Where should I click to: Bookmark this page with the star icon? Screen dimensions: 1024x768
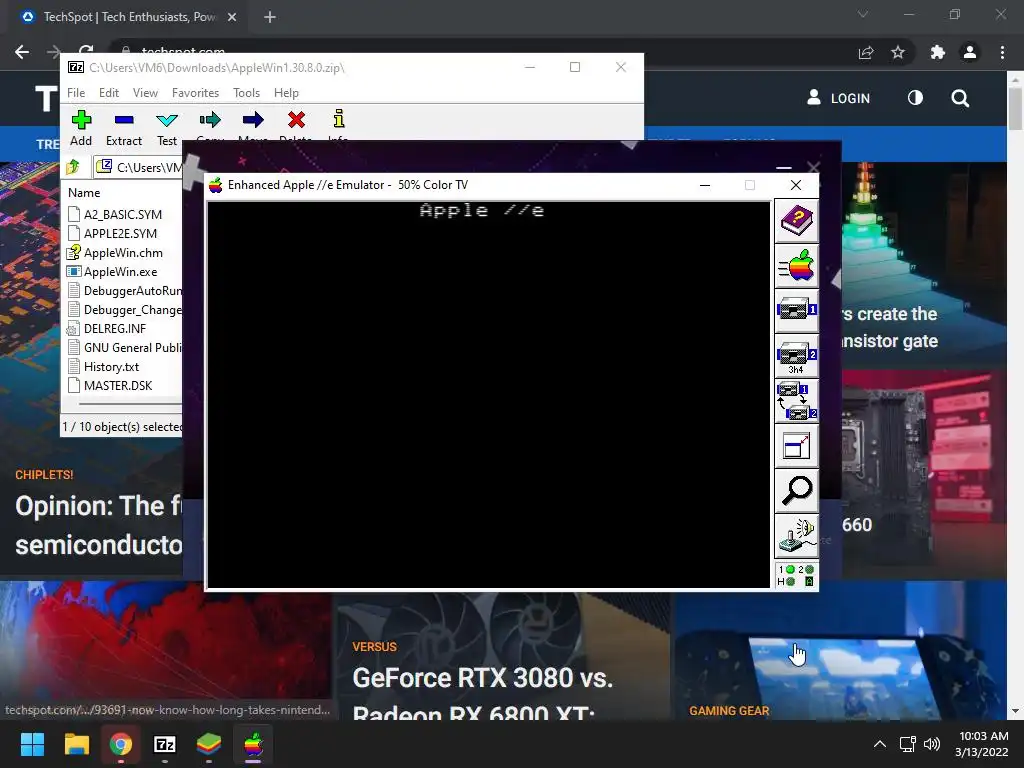click(898, 52)
